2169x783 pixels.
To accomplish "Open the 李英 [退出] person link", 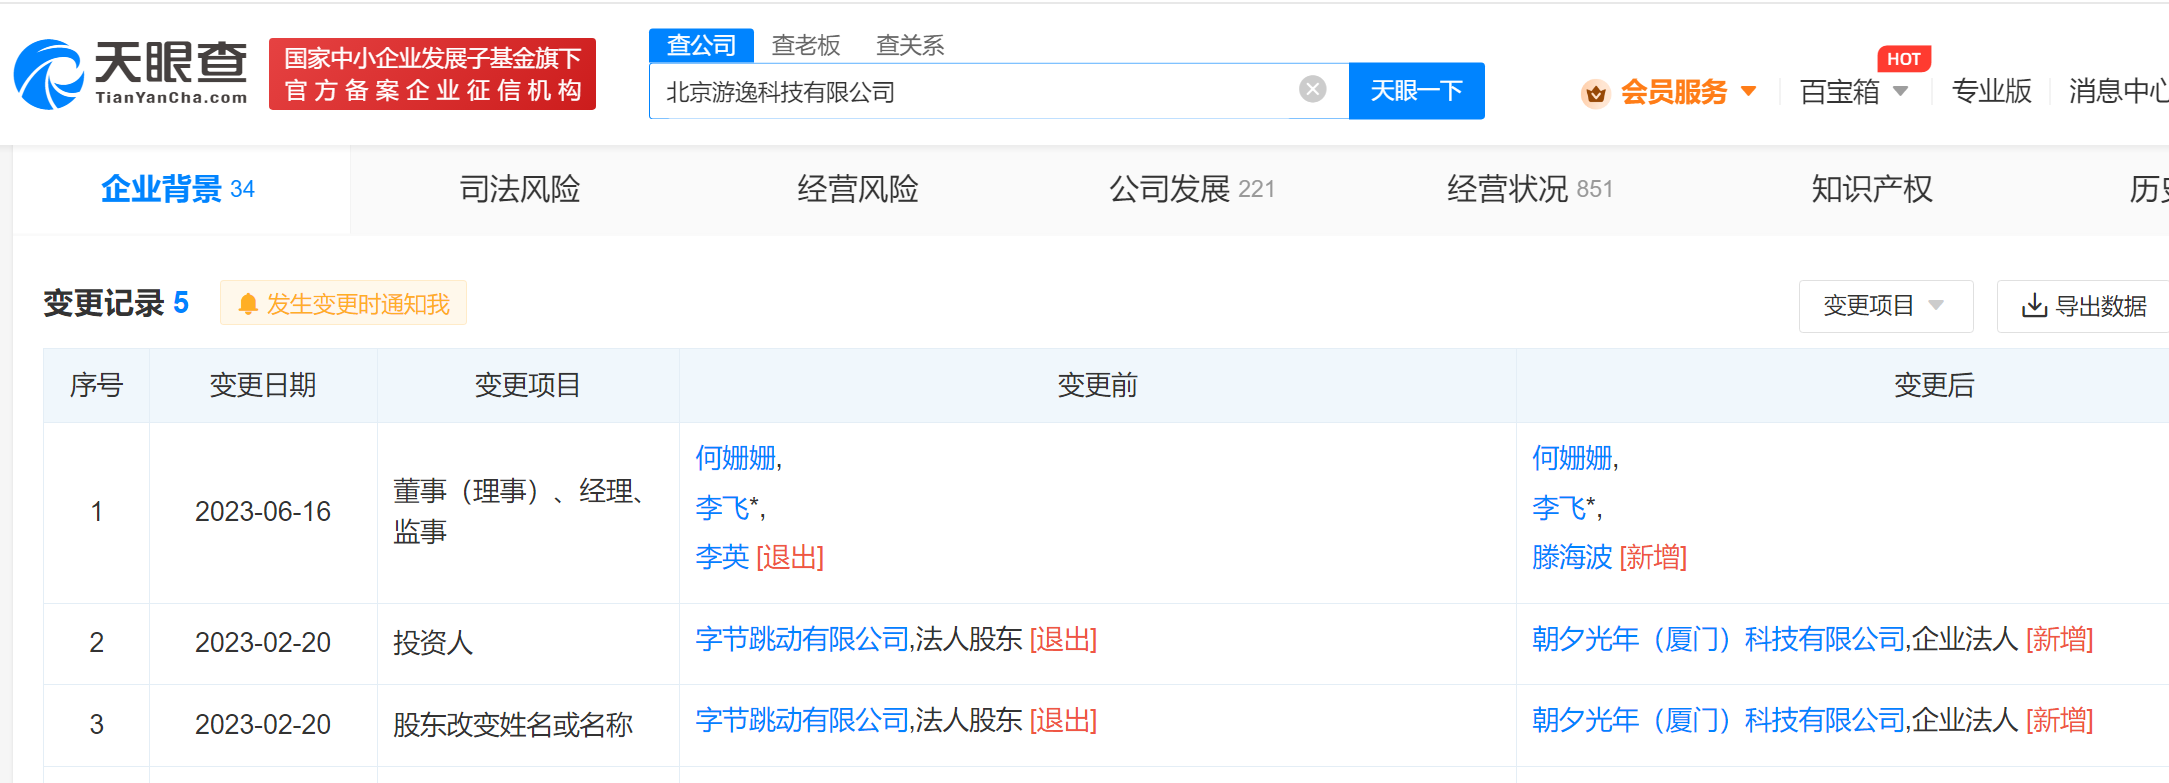I will (722, 557).
